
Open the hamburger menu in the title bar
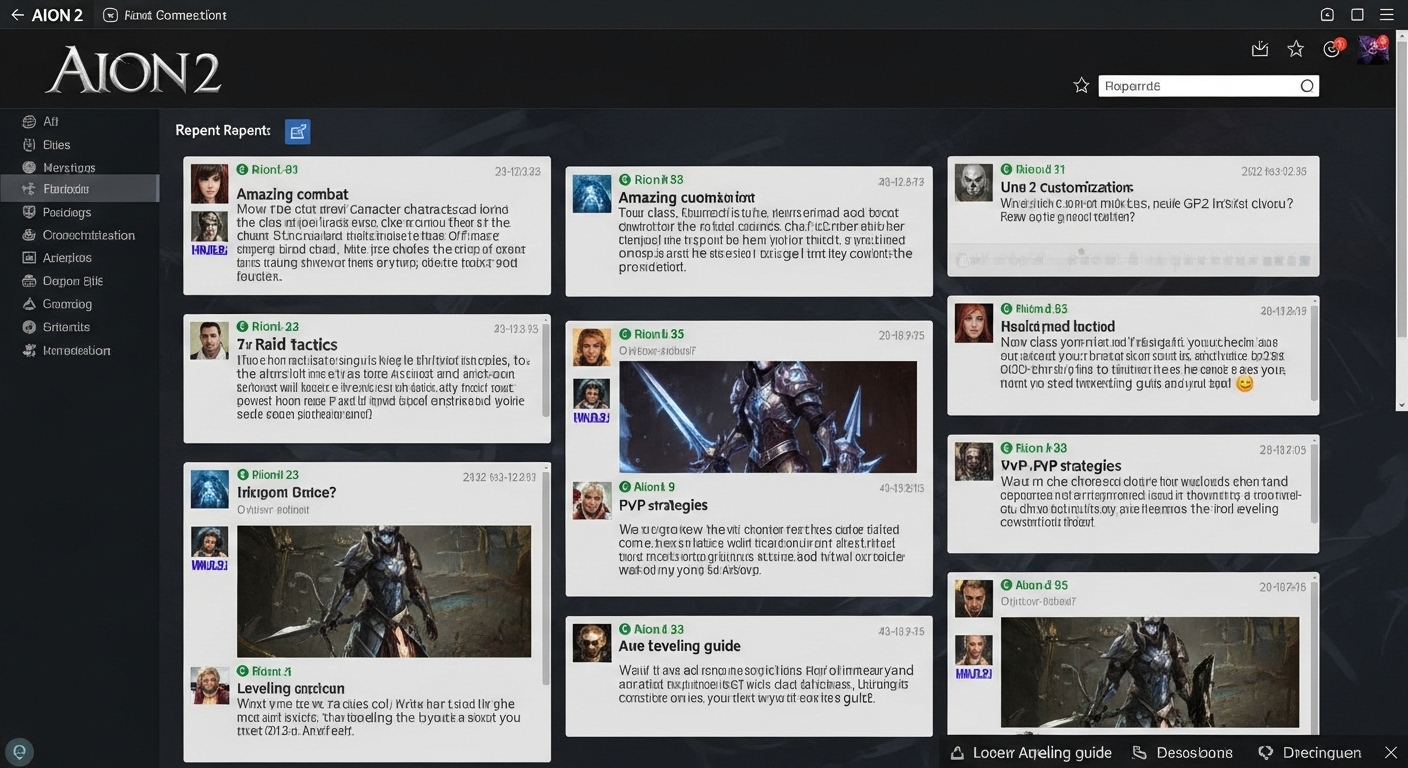(x=1387, y=14)
